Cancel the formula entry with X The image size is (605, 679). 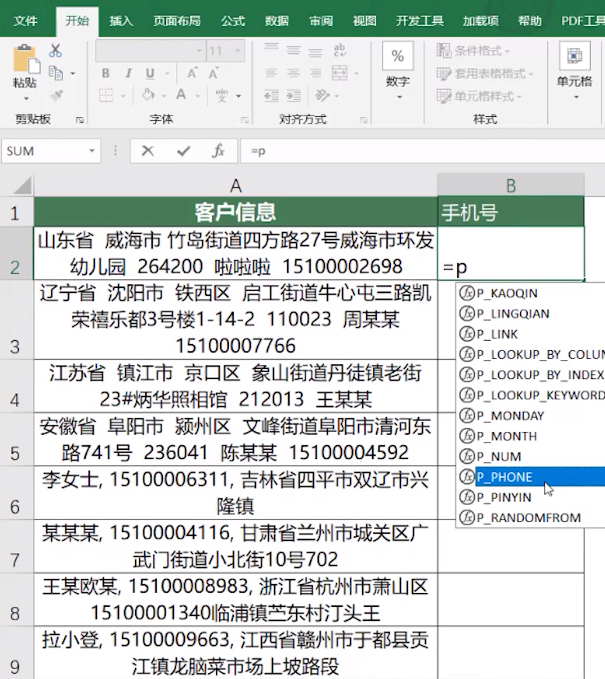(148, 151)
